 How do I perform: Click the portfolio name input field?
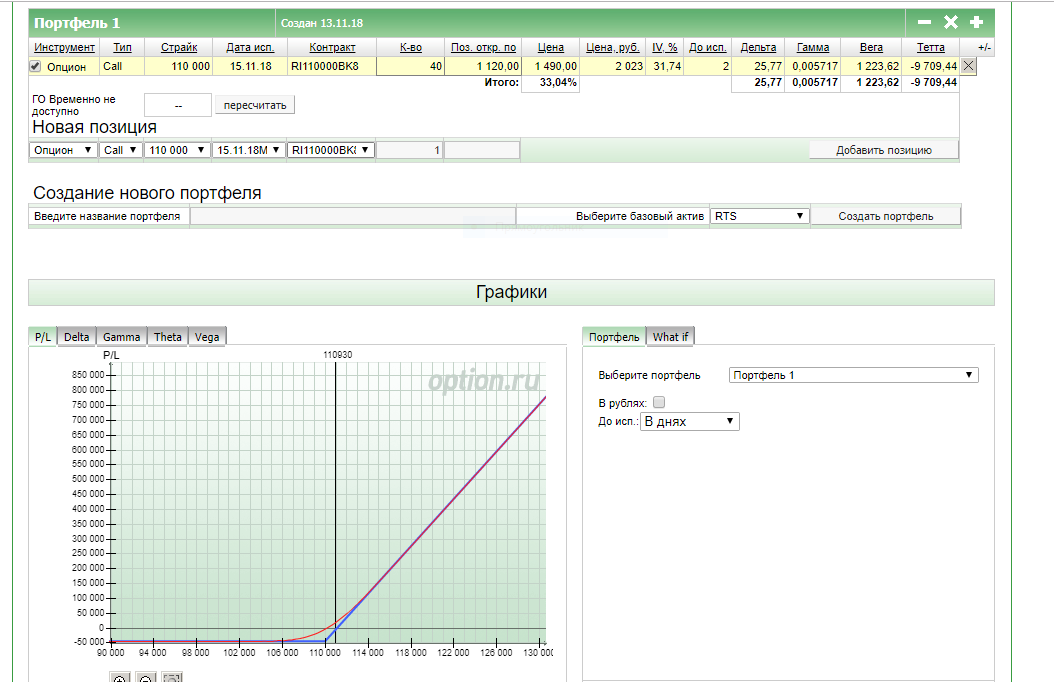[x=352, y=216]
